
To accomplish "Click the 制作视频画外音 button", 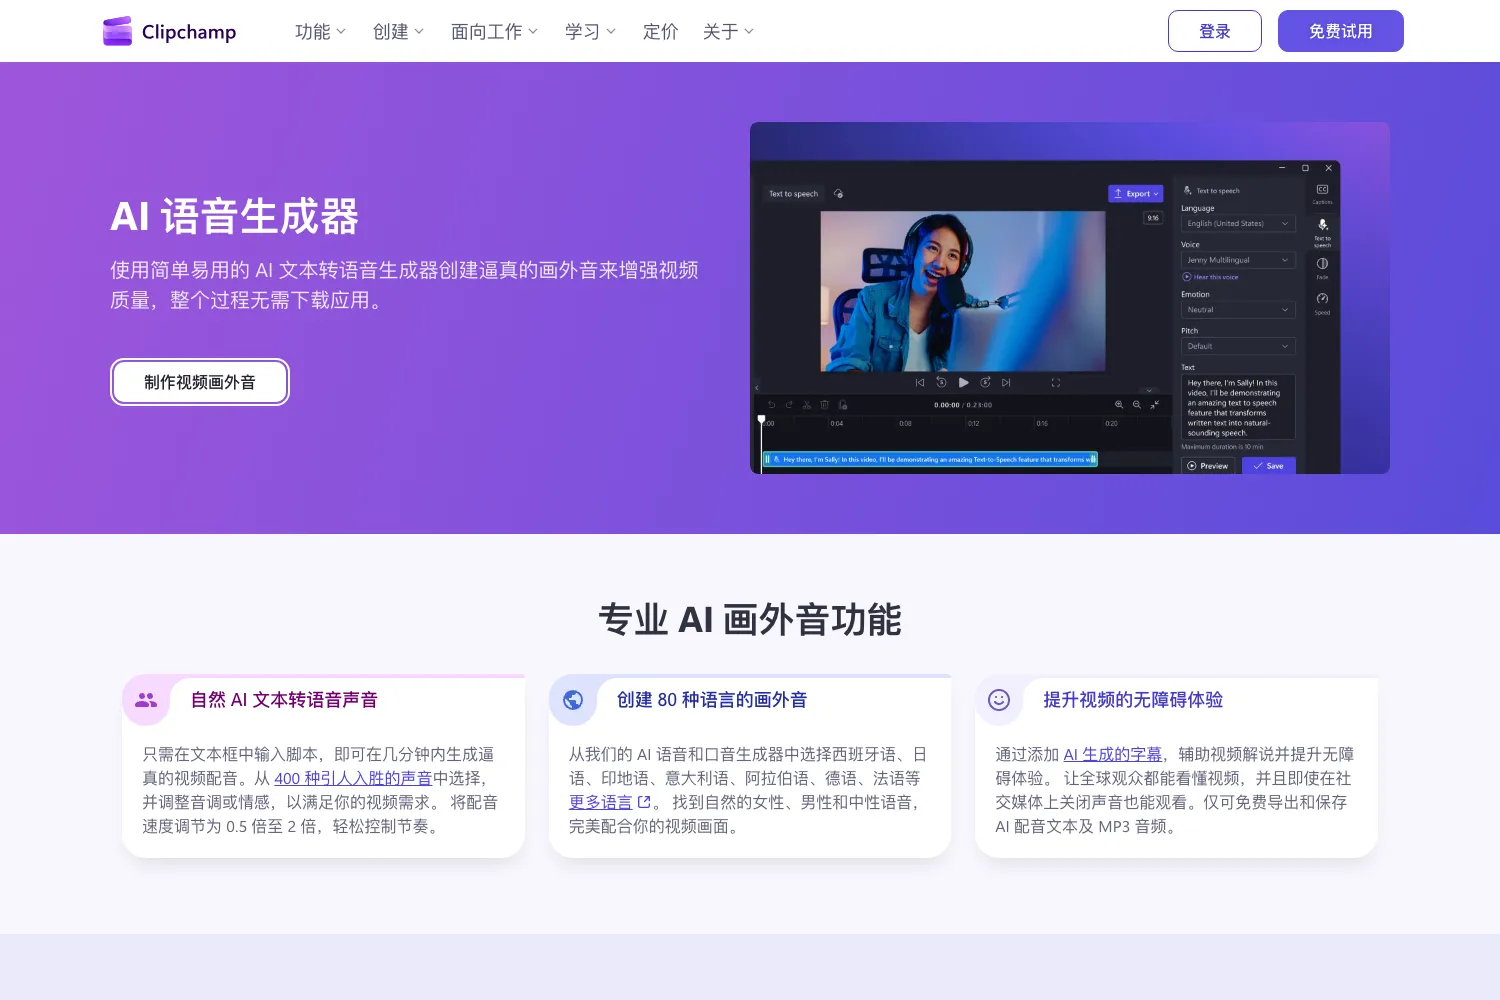I will (200, 382).
